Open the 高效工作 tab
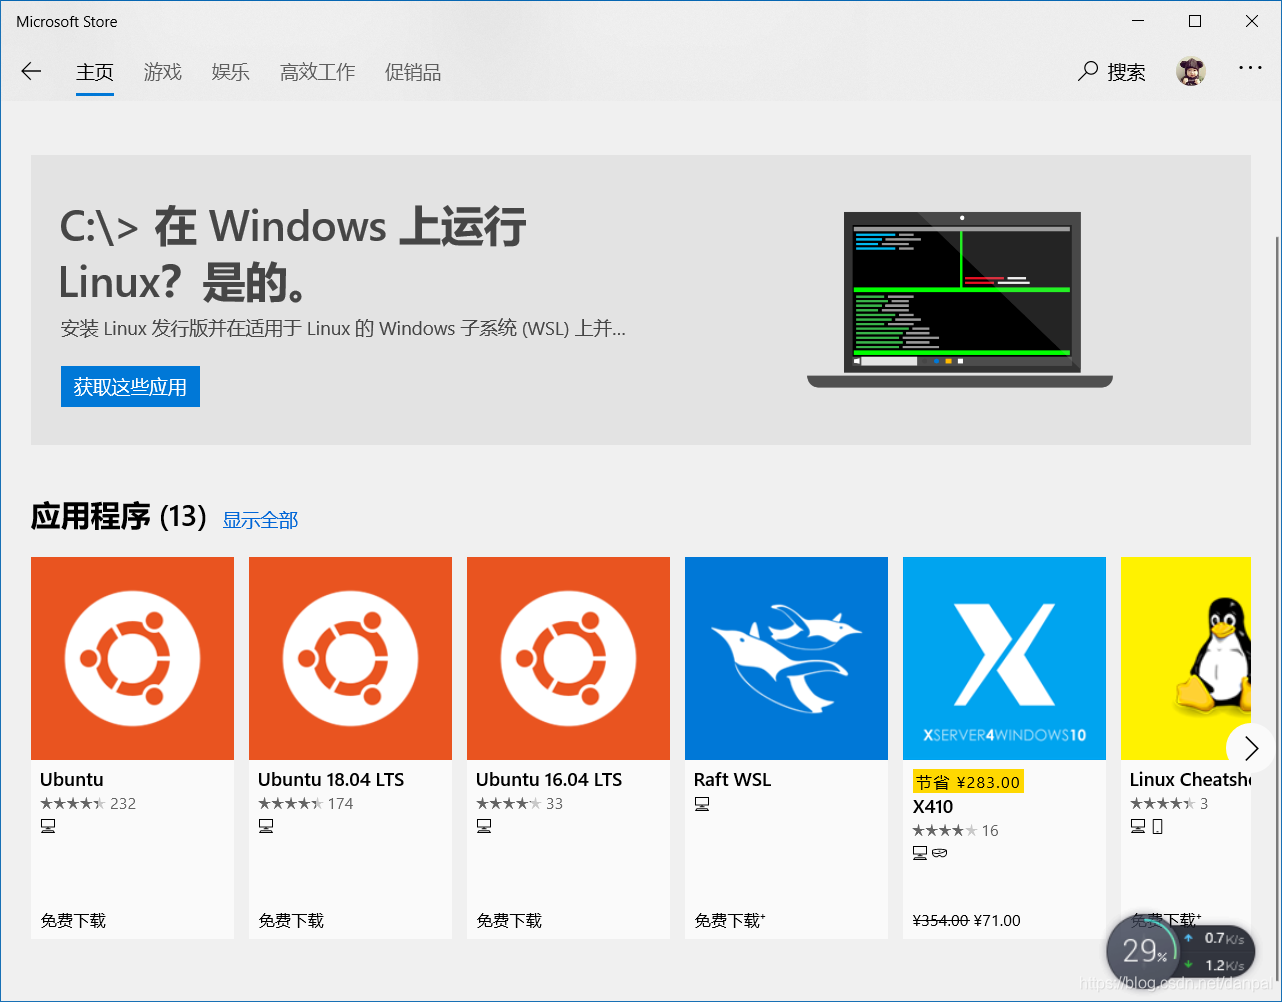1282x1002 pixels. click(x=318, y=72)
